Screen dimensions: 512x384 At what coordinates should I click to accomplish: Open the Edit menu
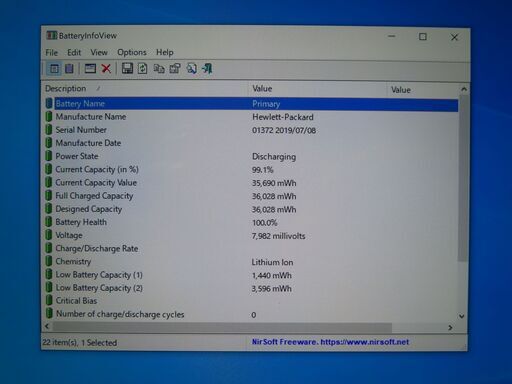[x=74, y=52]
